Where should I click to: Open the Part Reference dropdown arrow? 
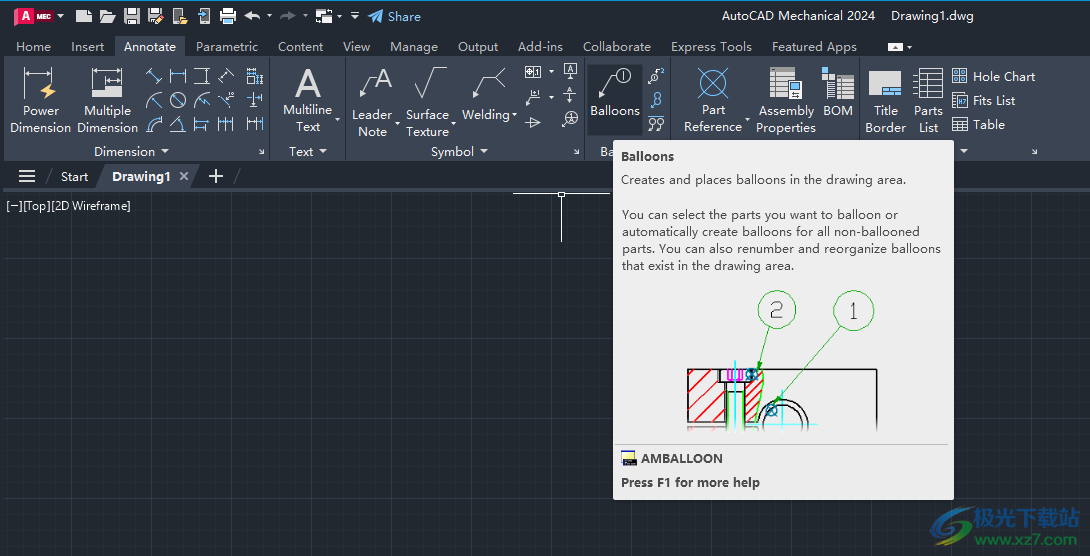[x=747, y=120]
